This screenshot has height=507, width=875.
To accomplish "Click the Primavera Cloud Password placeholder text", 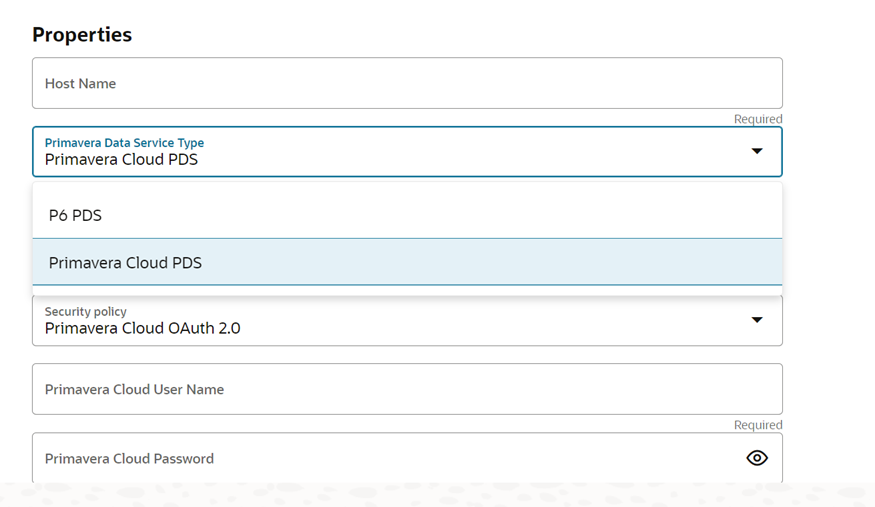I will pyautogui.click(x=129, y=459).
